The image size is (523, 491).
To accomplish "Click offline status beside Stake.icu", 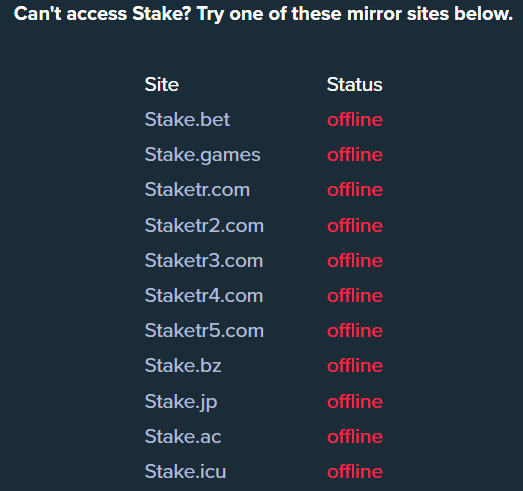I will [355, 472].
